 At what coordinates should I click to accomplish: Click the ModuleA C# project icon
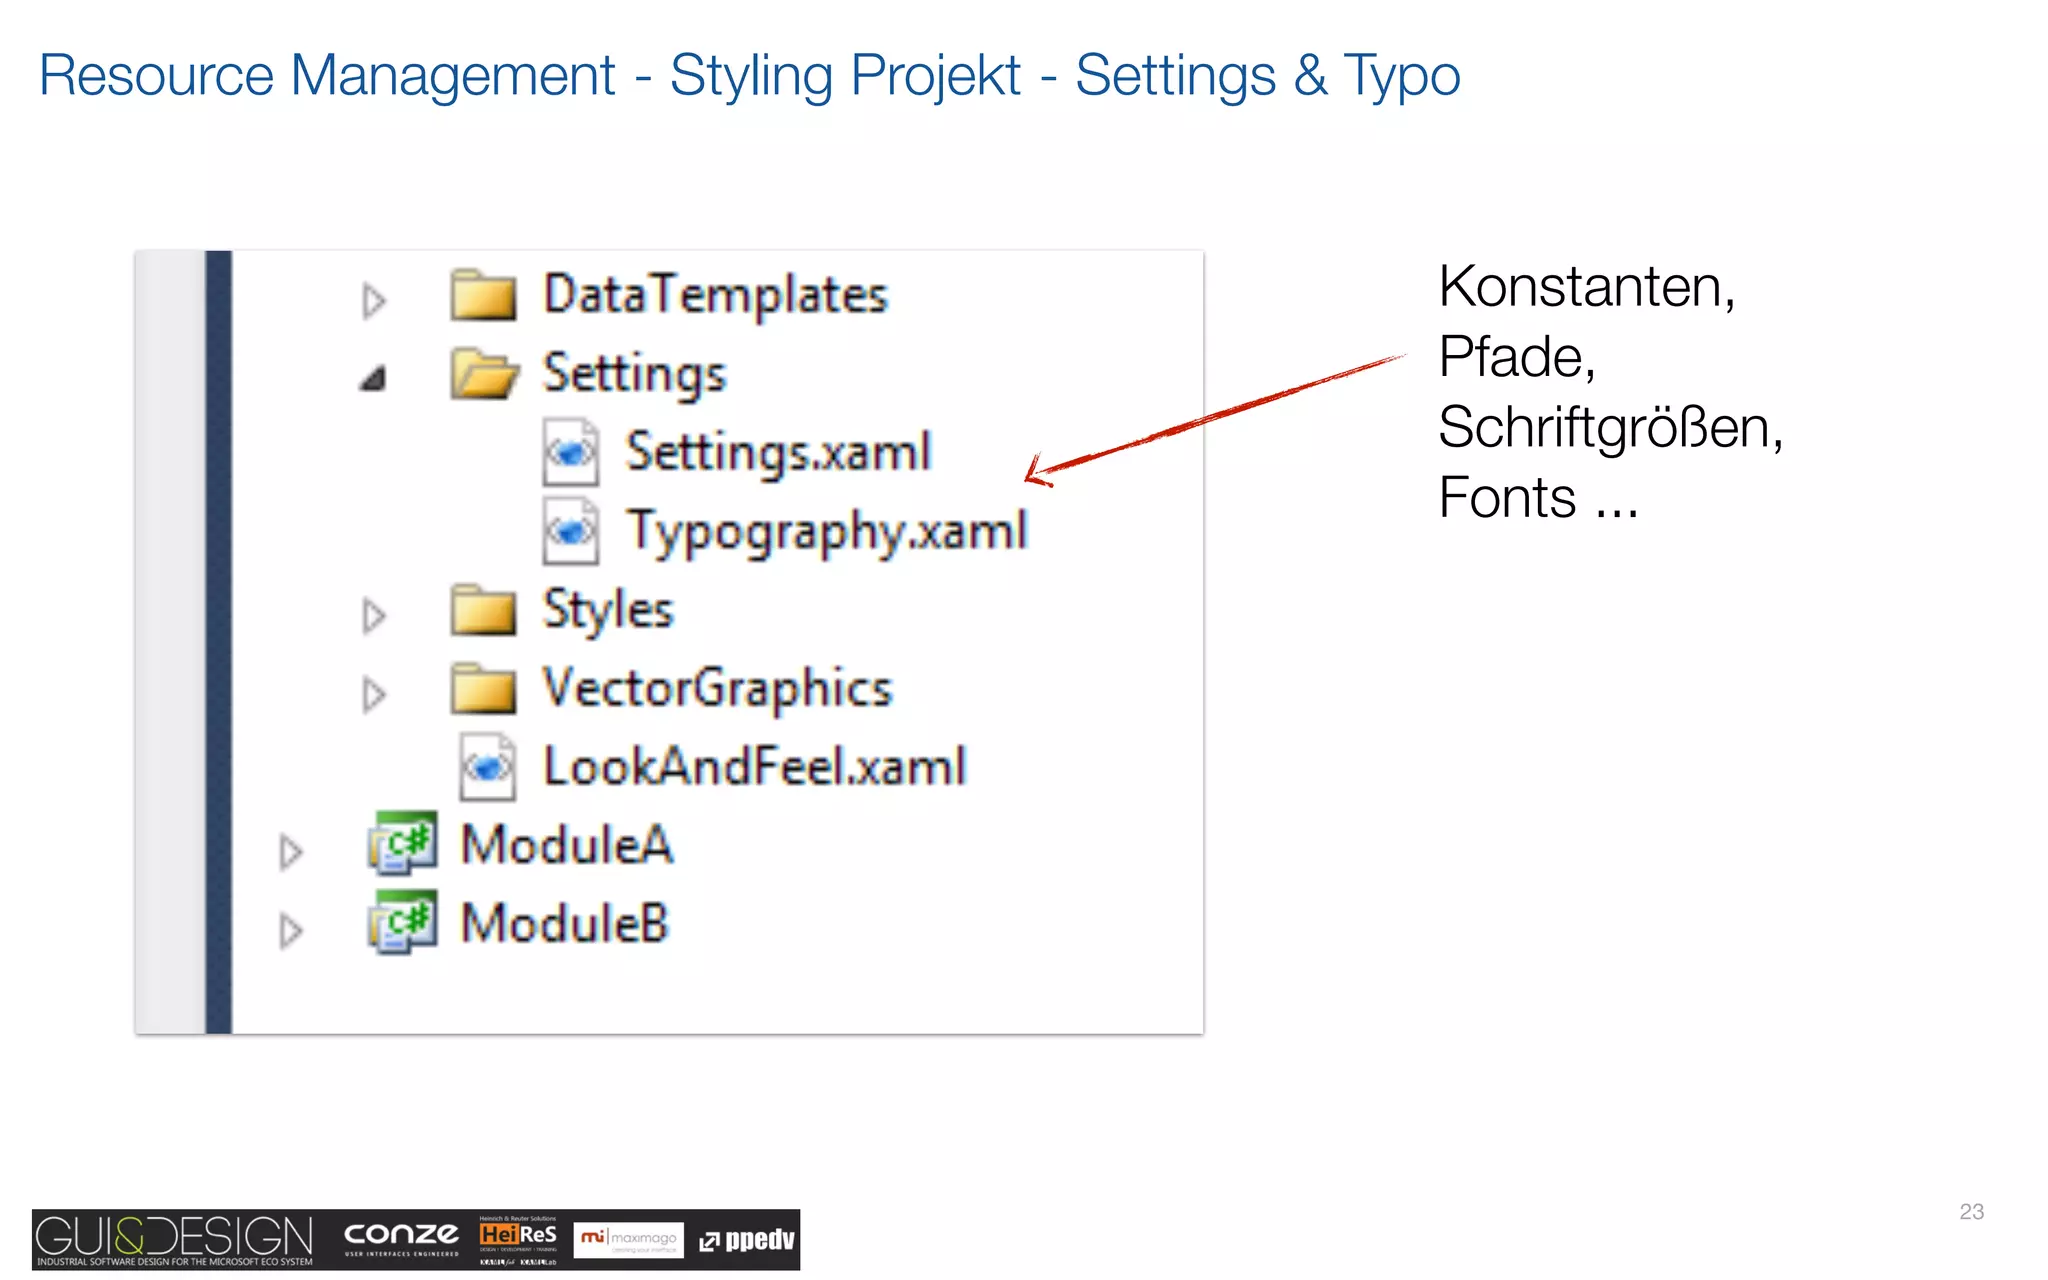[402, 843]
